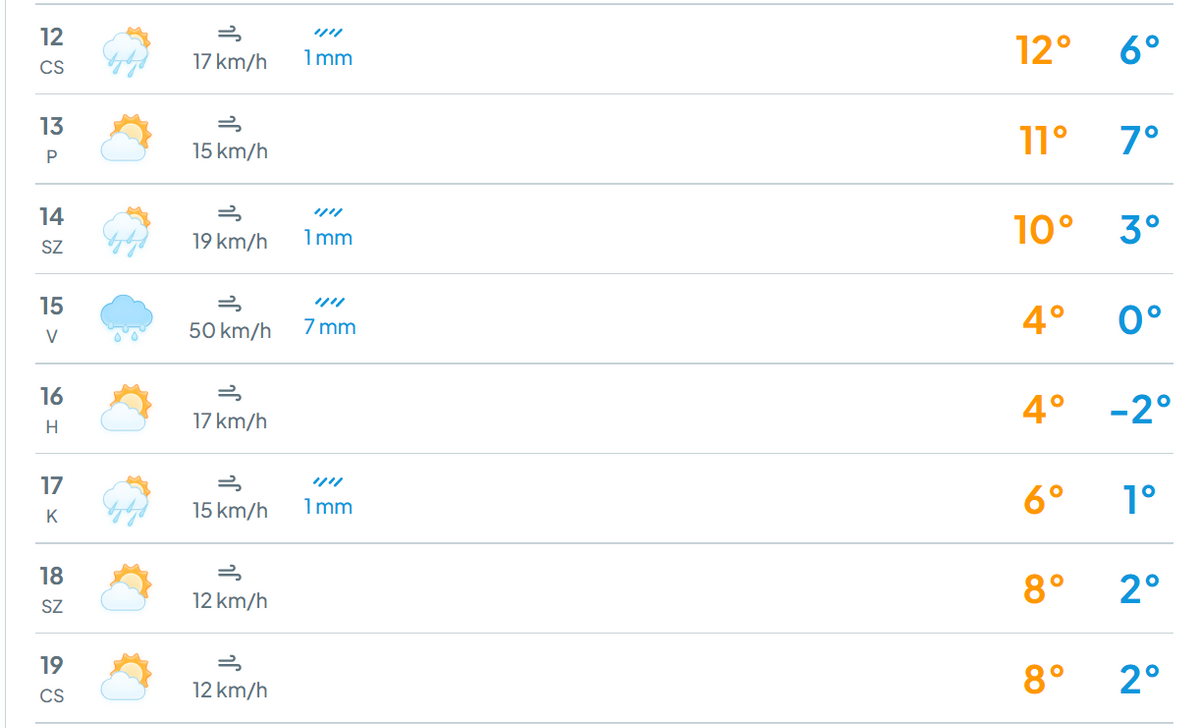Click the 1 mm precipitation text for day 17
1200x728 pixels.
(x=328, y=507)
